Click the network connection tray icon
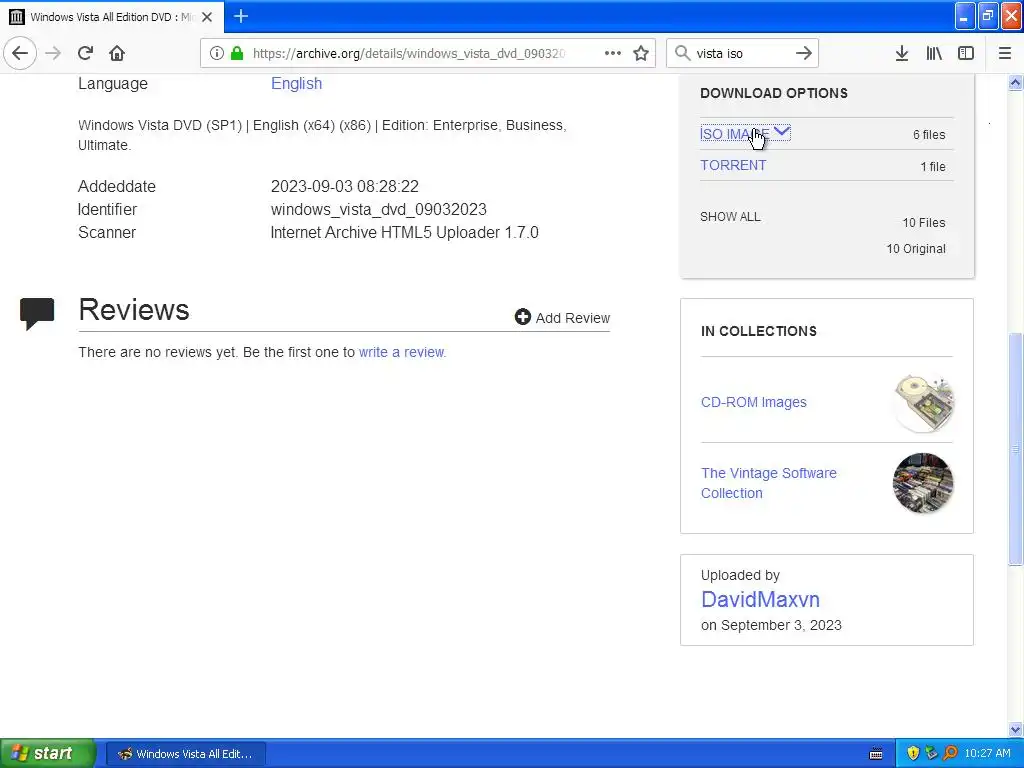 931,753
